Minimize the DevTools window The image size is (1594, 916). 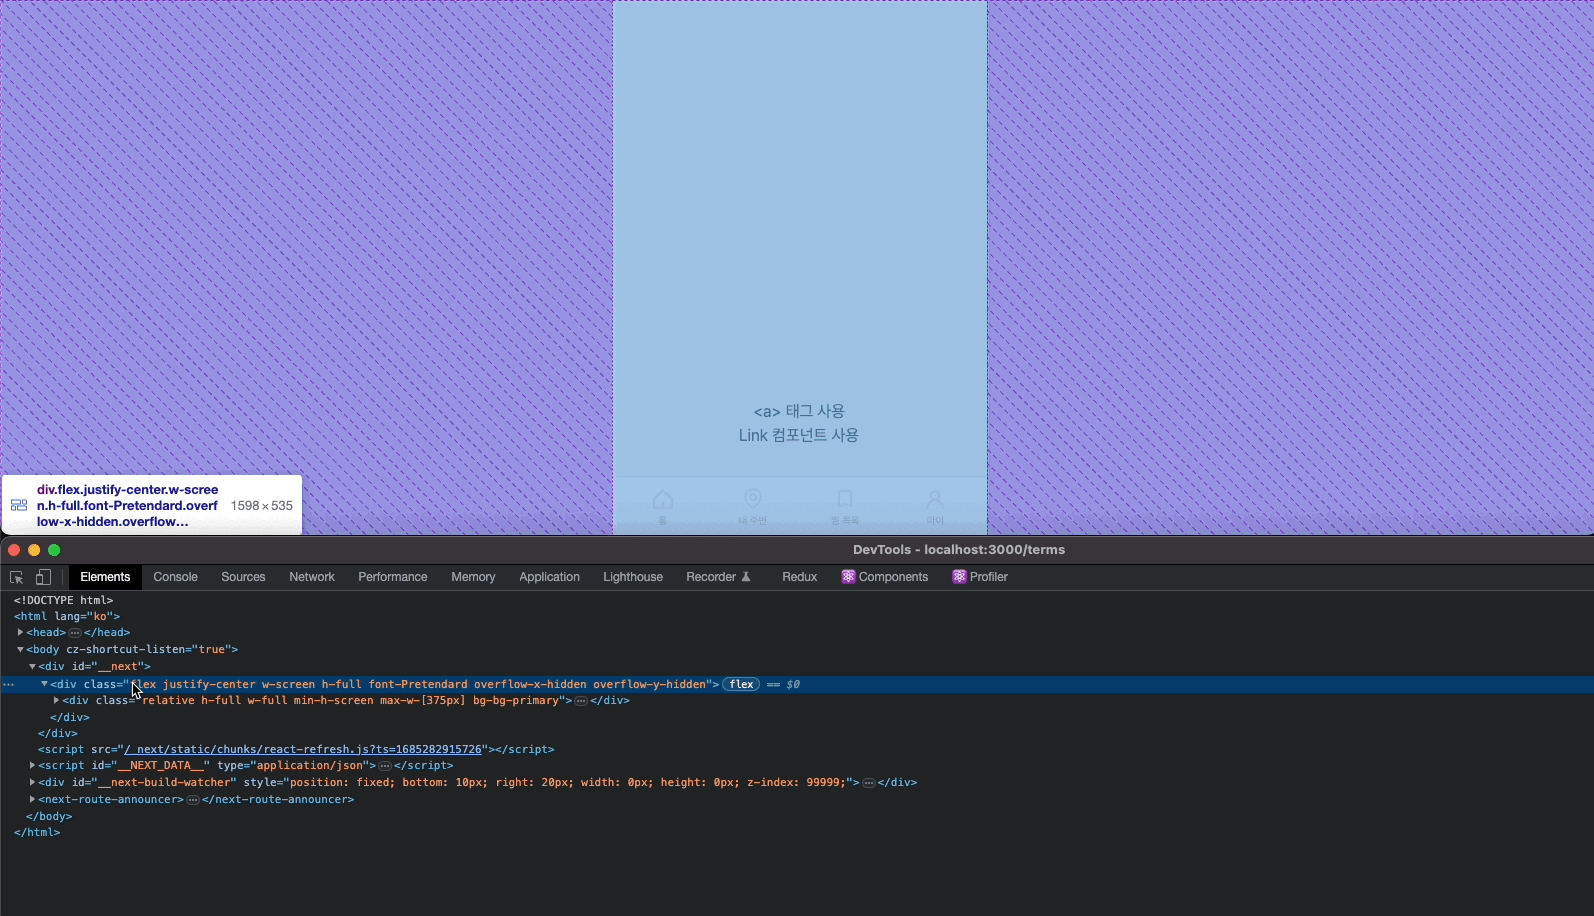coord(34,550)
